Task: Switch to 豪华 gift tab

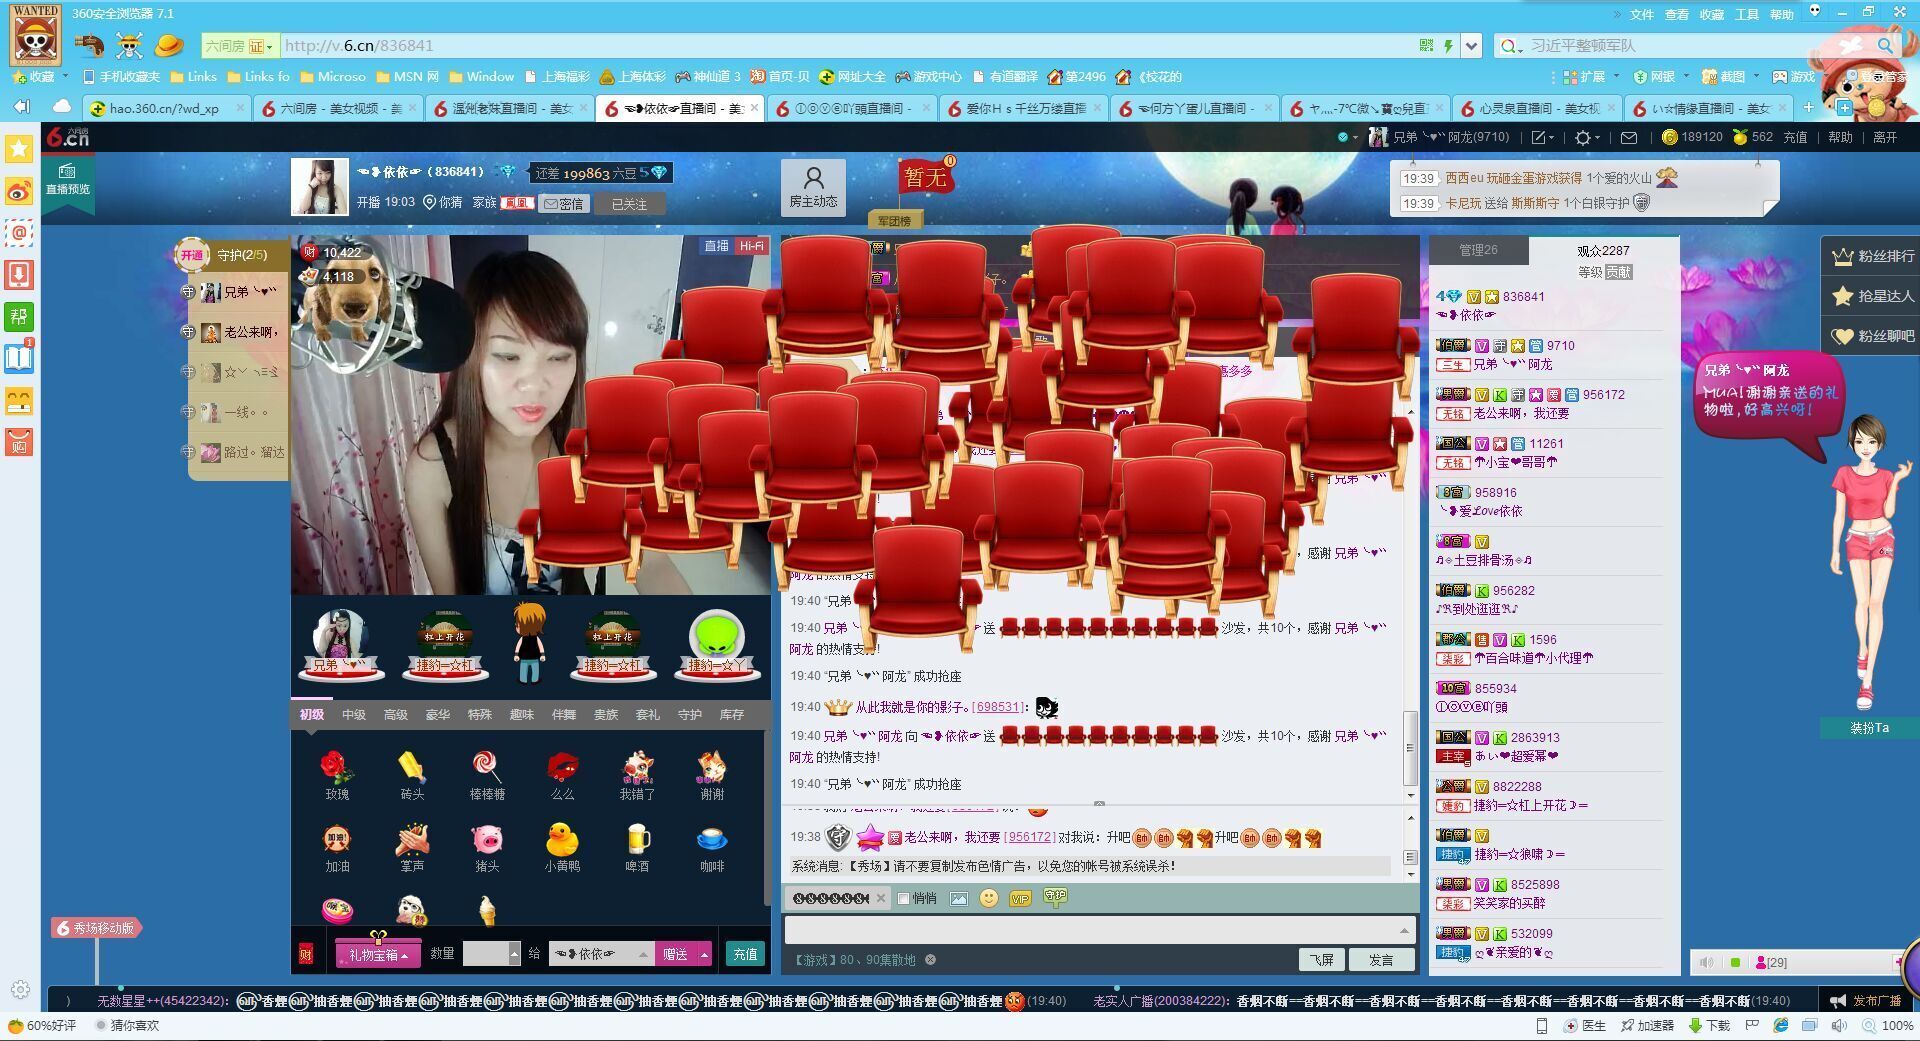Action: tap(437, 715)
